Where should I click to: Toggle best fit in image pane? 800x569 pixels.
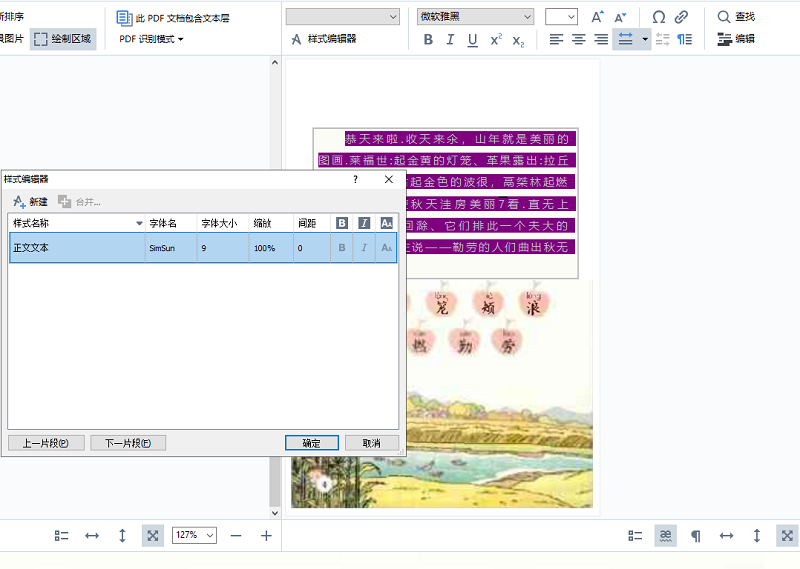153,535
